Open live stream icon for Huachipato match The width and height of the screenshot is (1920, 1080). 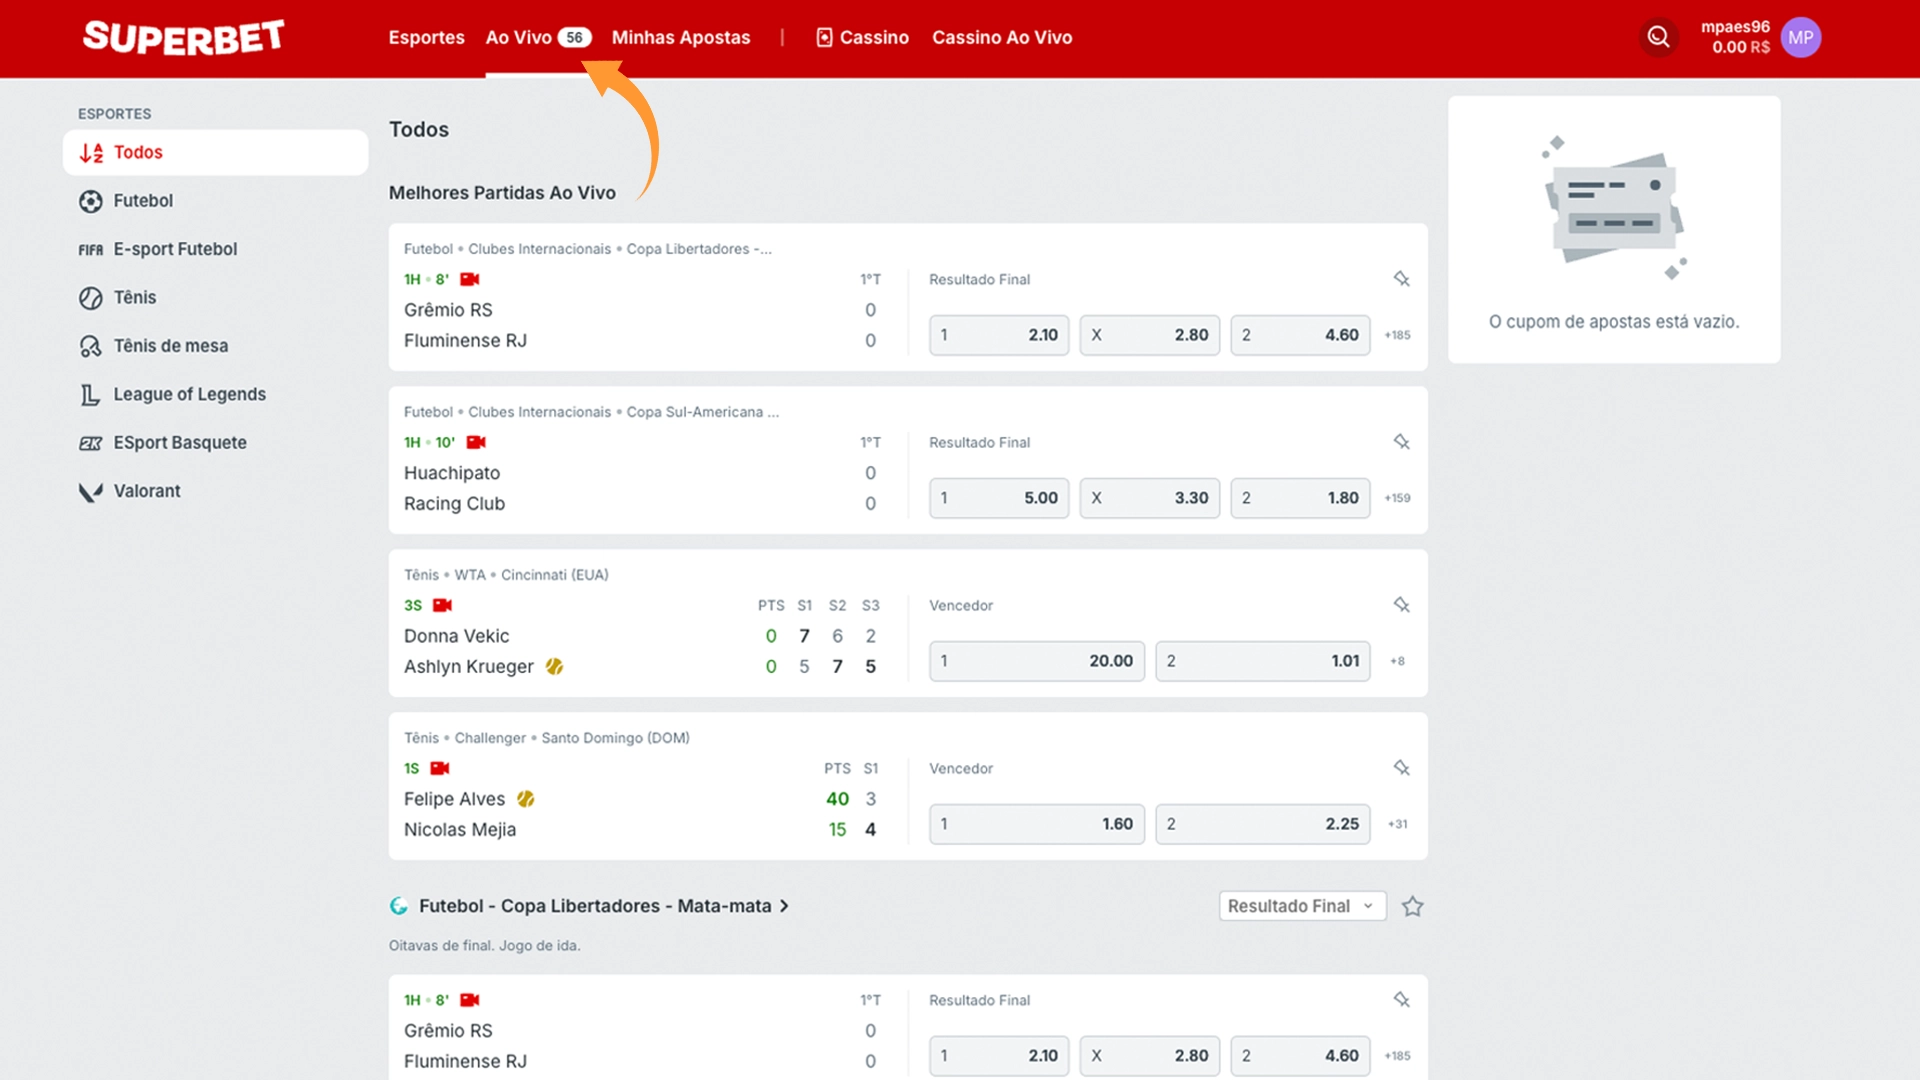476,442
